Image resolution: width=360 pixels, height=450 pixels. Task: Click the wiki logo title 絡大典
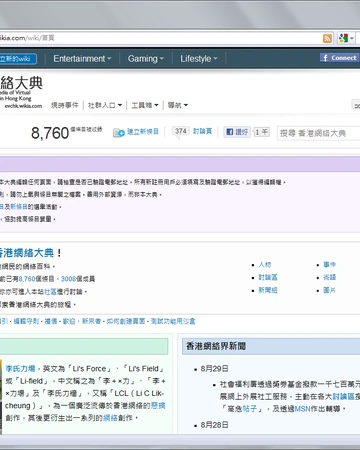point(21,83)
